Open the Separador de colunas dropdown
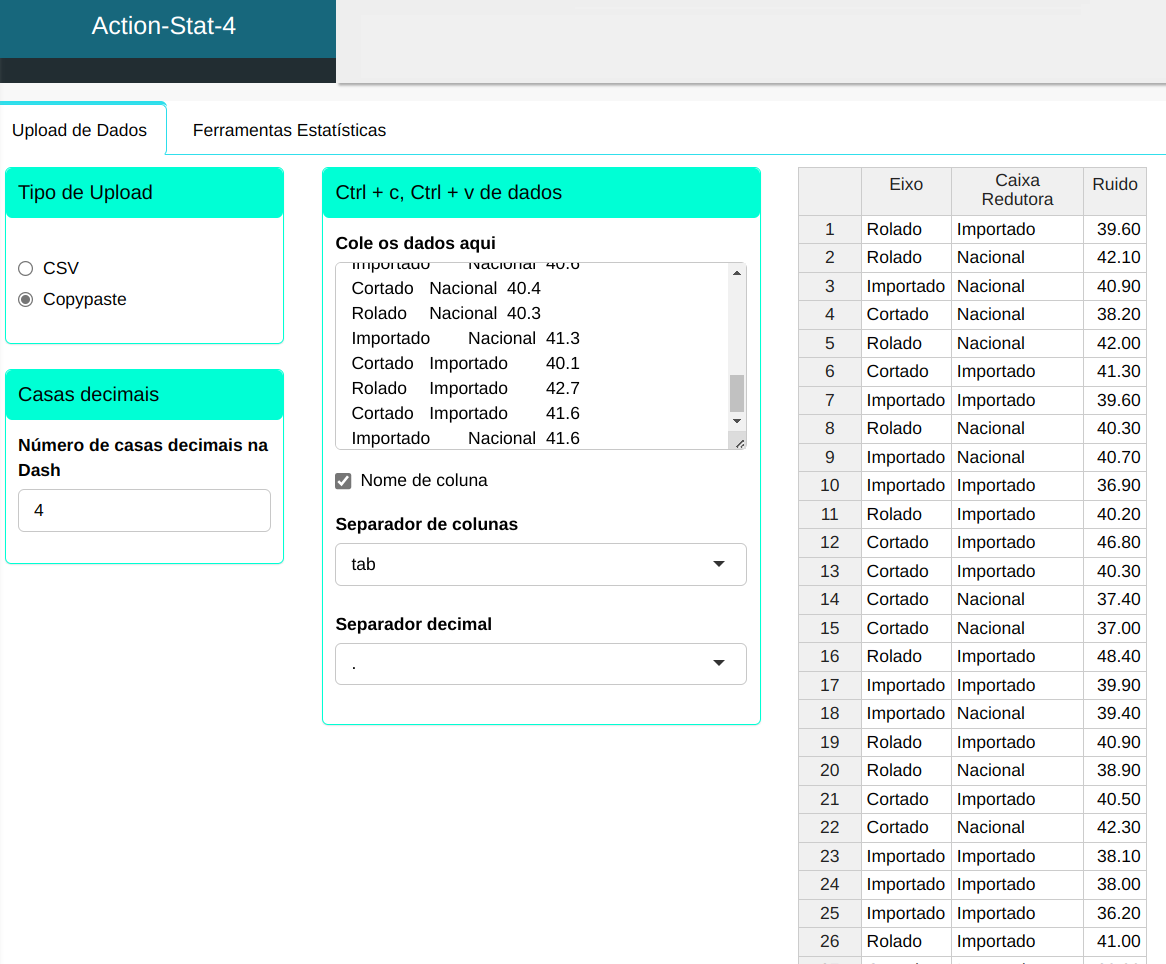Screen dimensions: 1166x964 pos(540,564)
